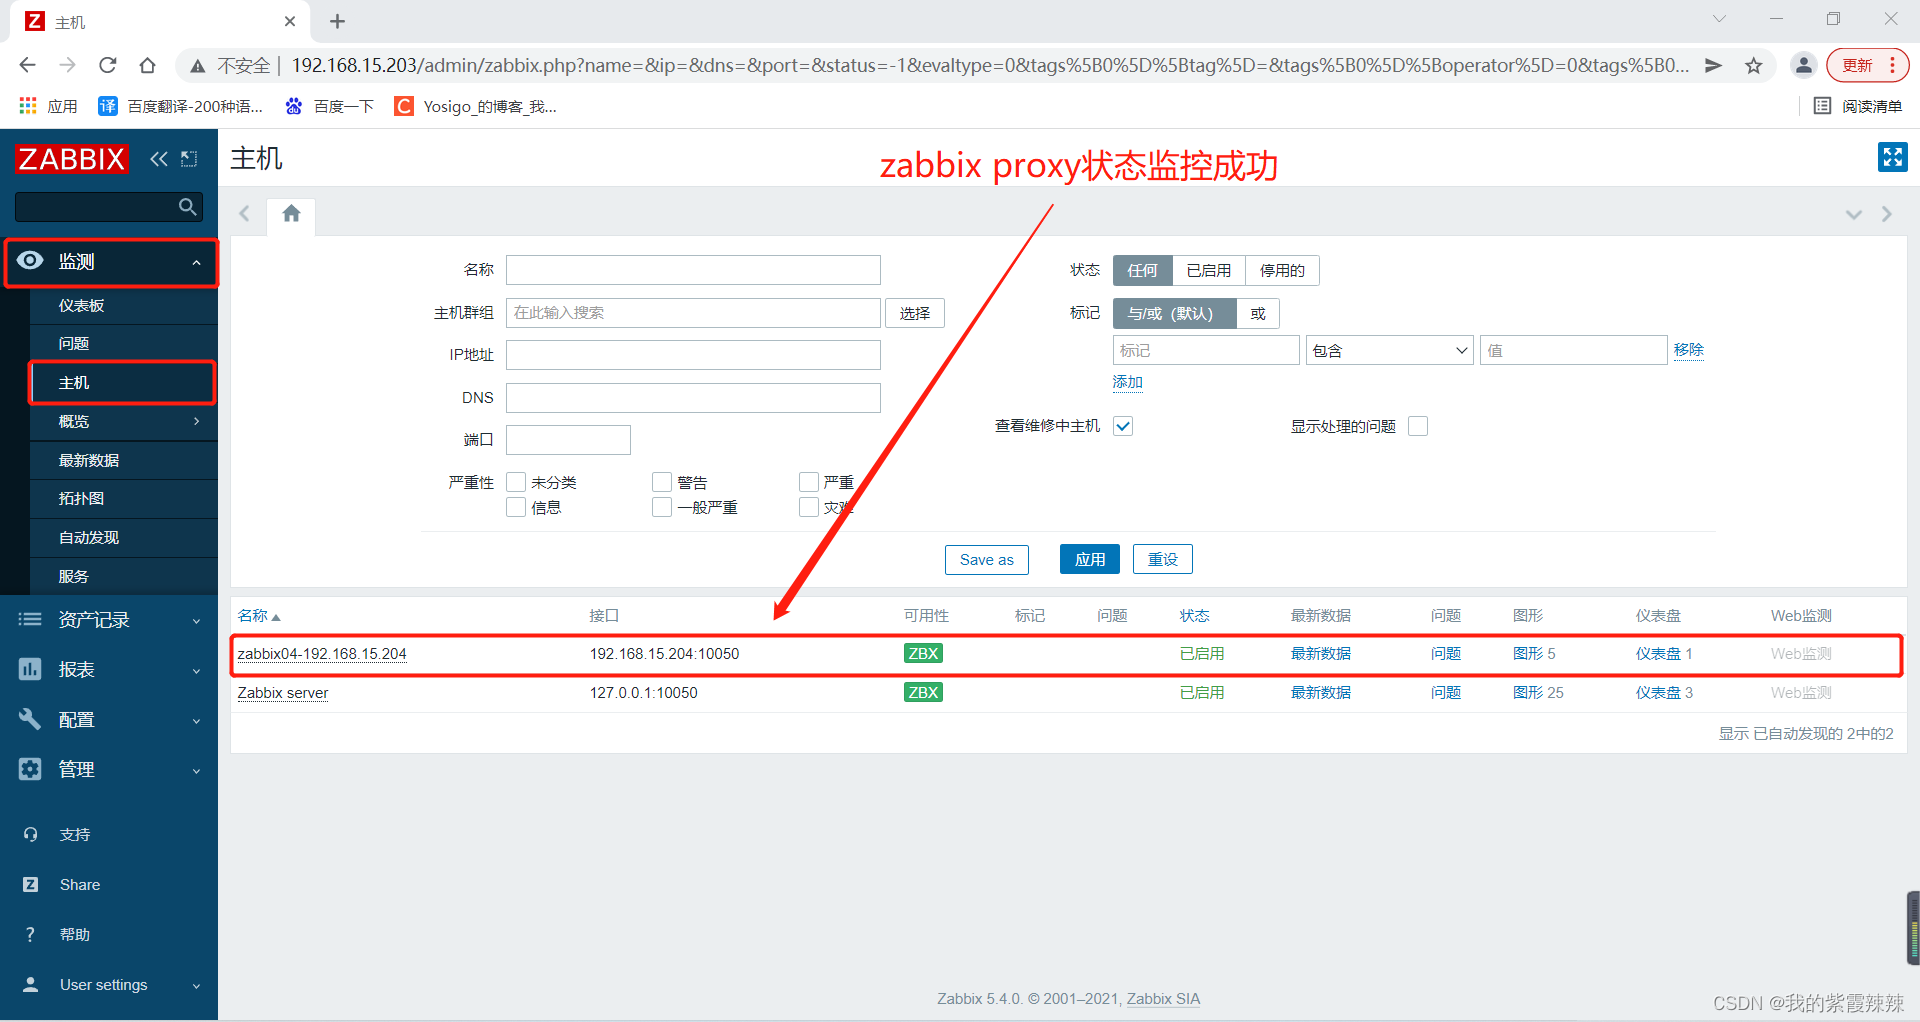Uncheck 查看维修中主机 checkbox
The image size is (1920, 1022).
click(1123, 426)
